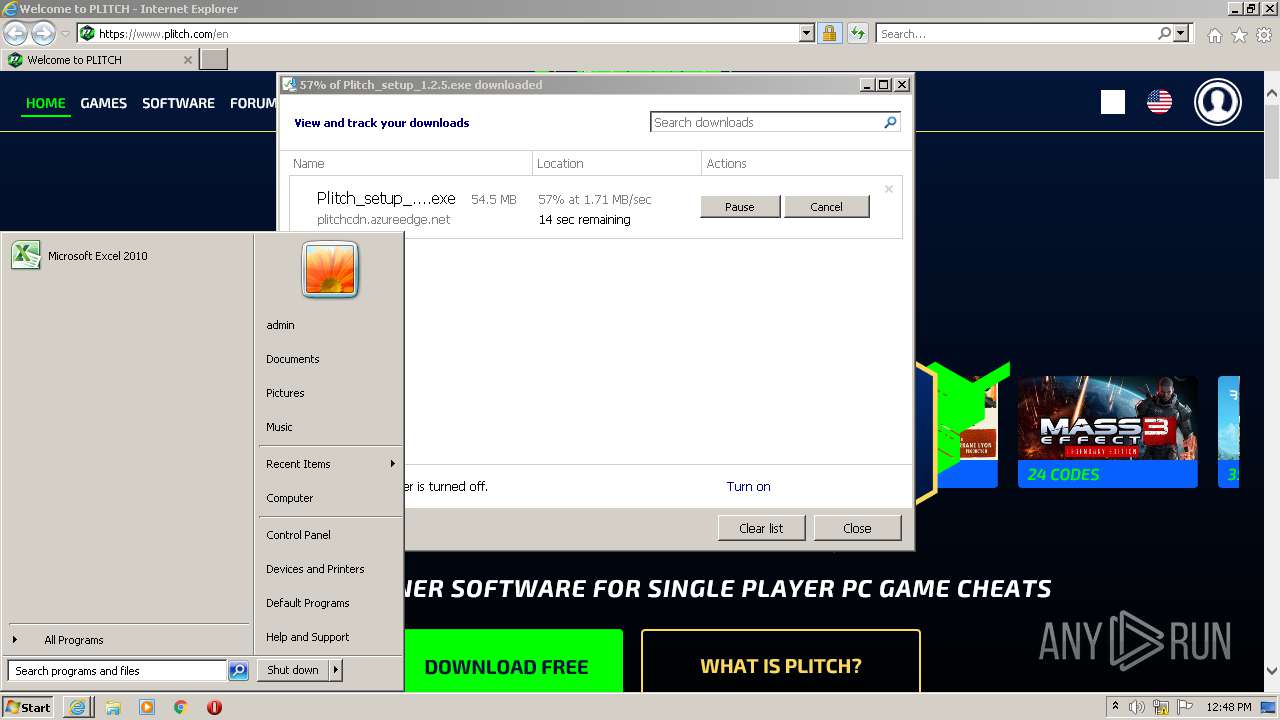This screenshot has height=720, width=1280.
Task: Expand All Programs in Start menu
Action: coord(73,640)
